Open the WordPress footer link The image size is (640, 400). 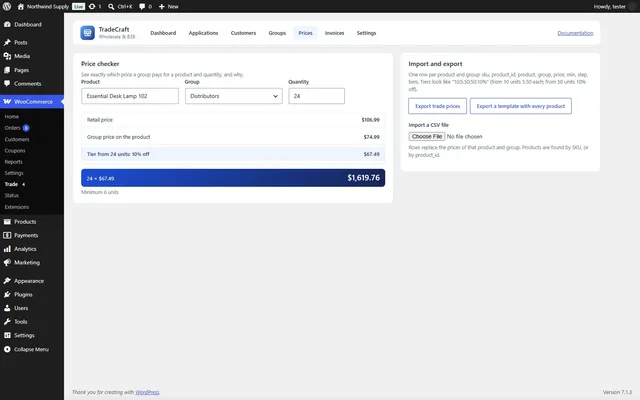click(147, 392)
